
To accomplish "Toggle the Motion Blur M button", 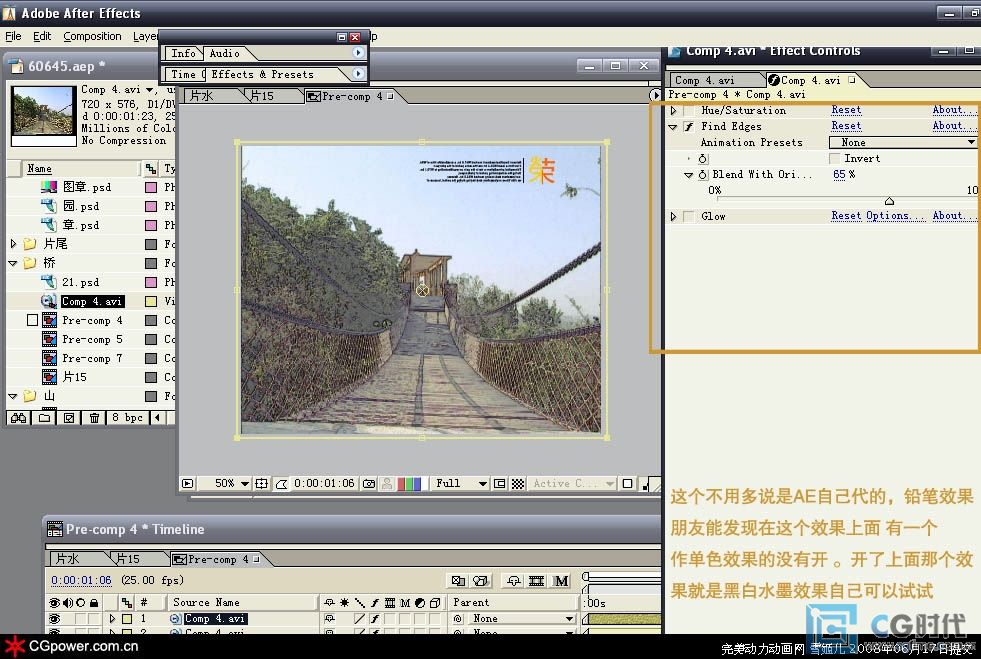I will [561, 581].
